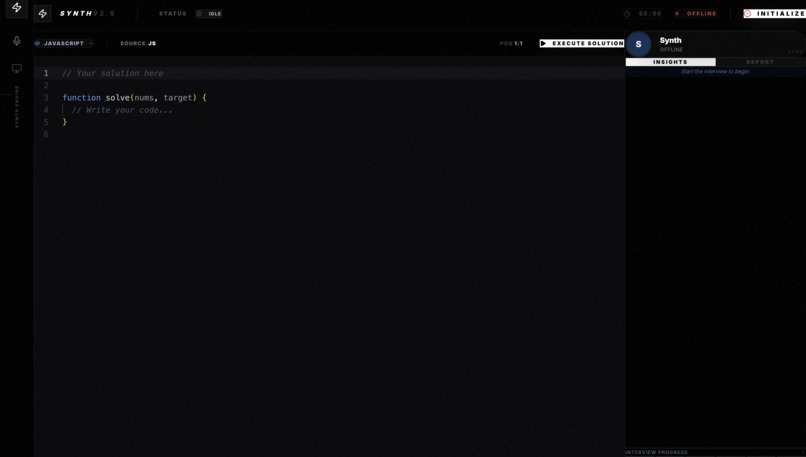The width and height of the screenshot is (806, 457).
Task: Click the OFFLINE label under Synth name
Action: (671, 49)
